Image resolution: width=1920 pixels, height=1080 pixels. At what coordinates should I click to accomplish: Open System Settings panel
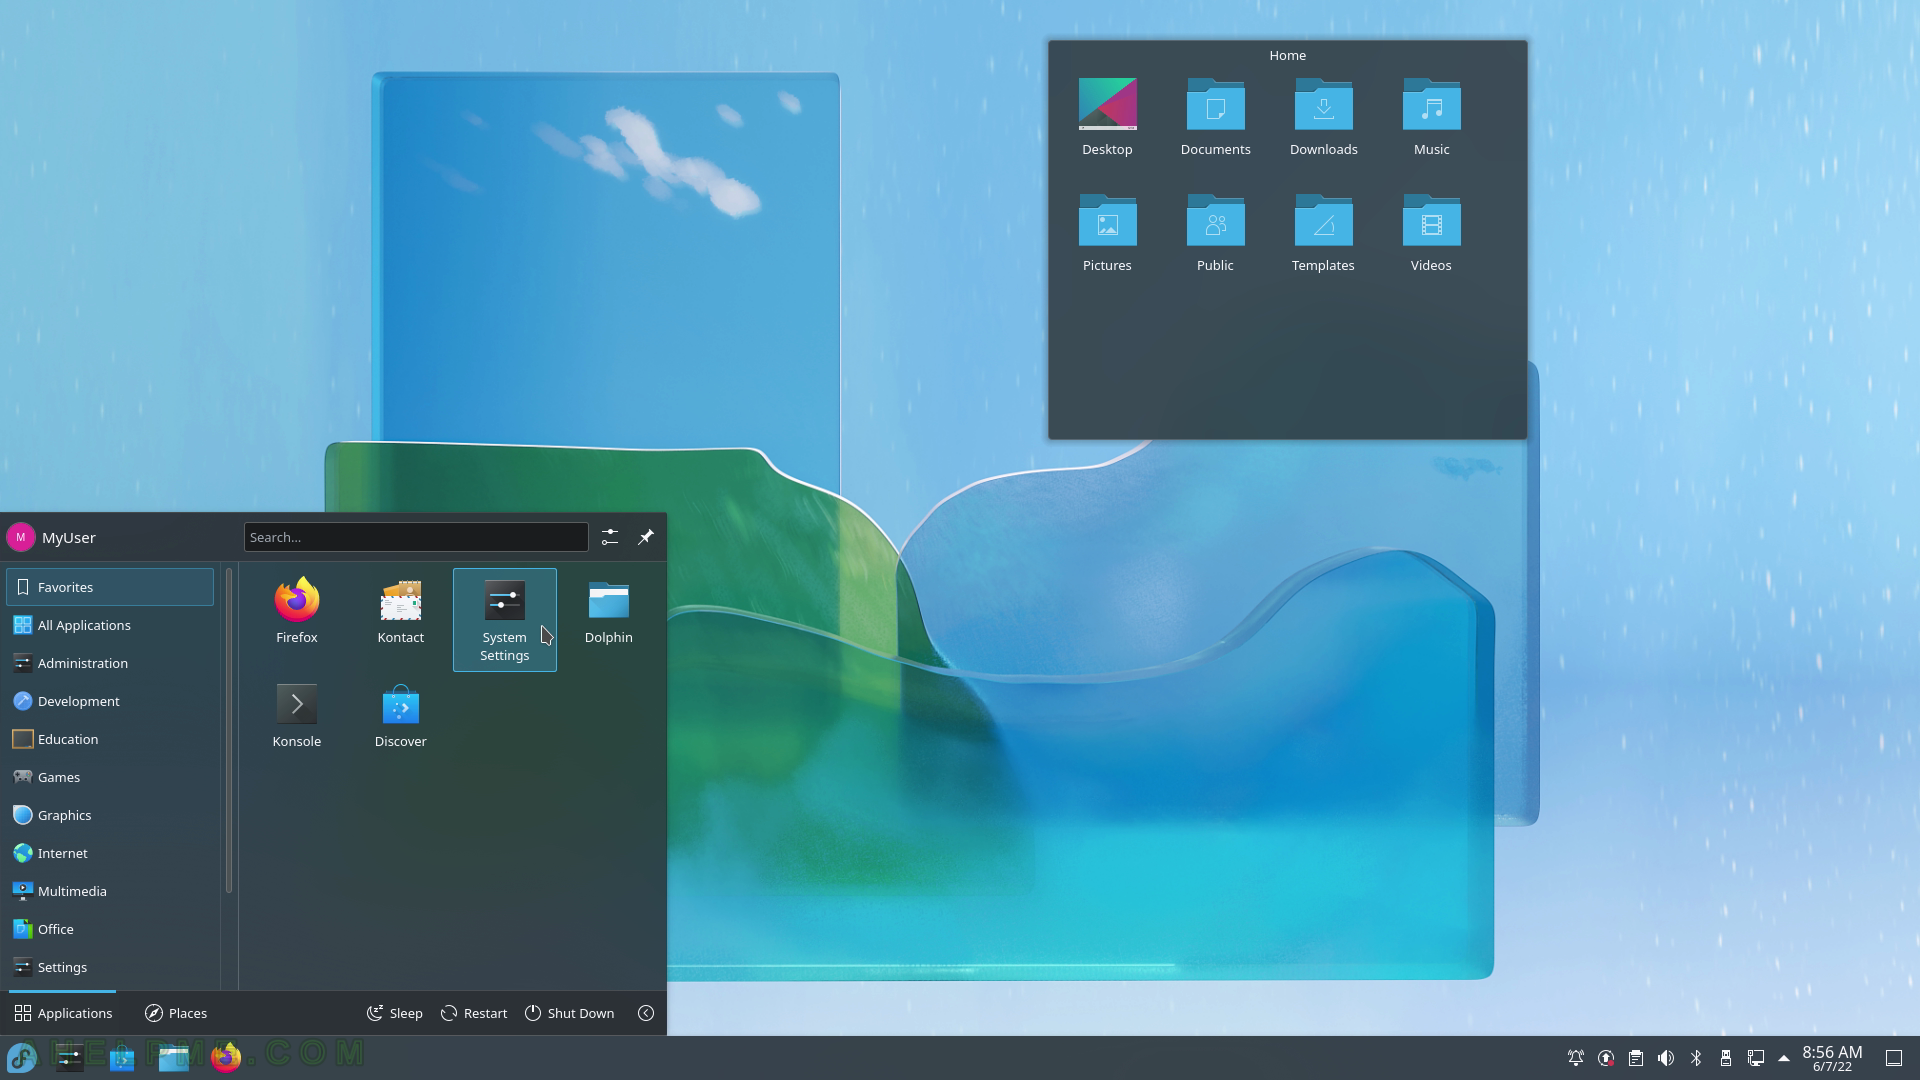click(x=504, y=618)
